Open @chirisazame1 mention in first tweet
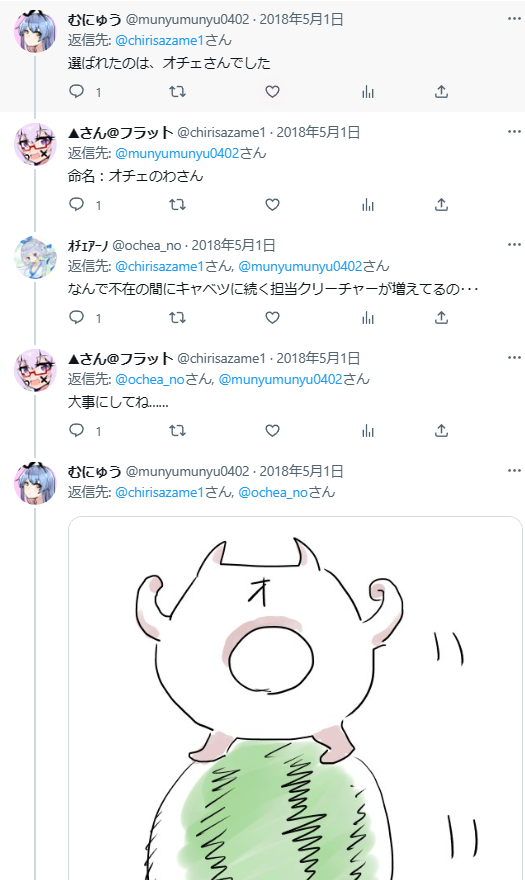This screenshot has width=525, height=880. pos(159,40)
